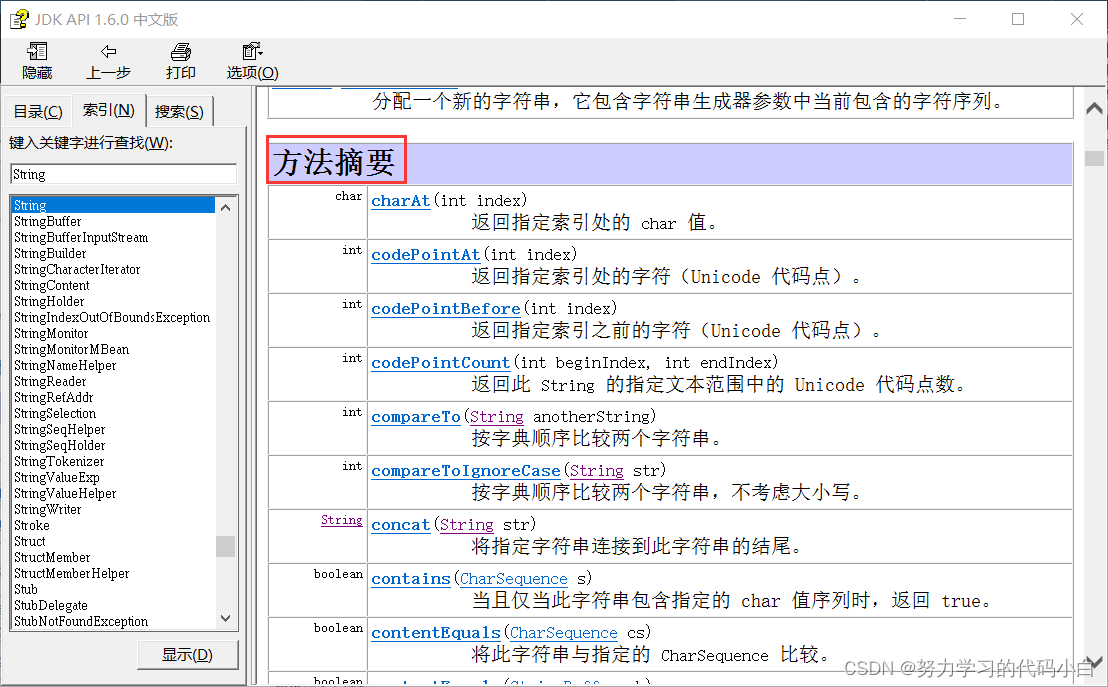Open the codePointCount method link

[440, 363]
